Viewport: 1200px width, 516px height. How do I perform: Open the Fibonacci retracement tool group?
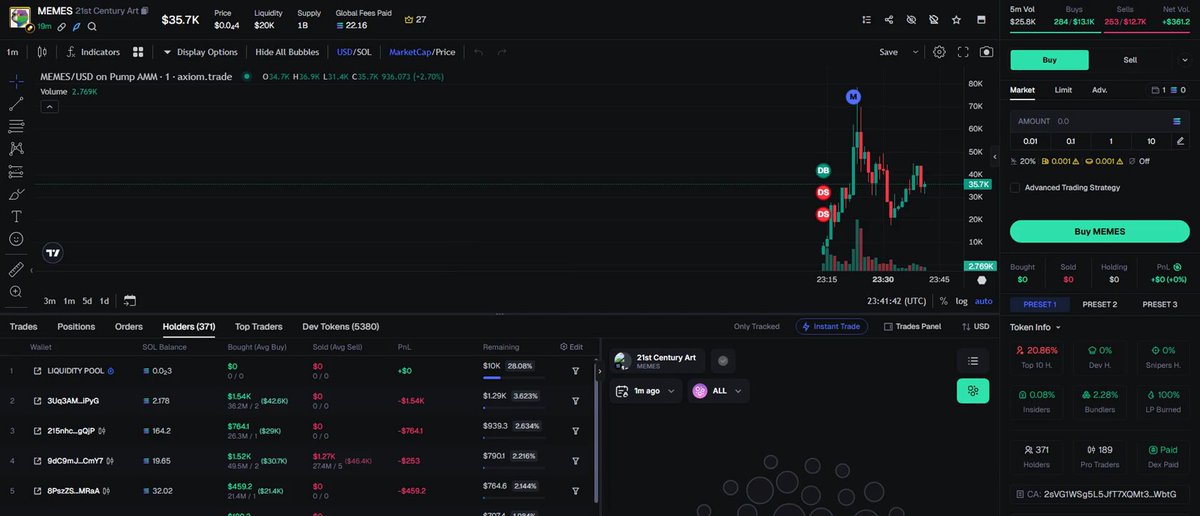16,126
